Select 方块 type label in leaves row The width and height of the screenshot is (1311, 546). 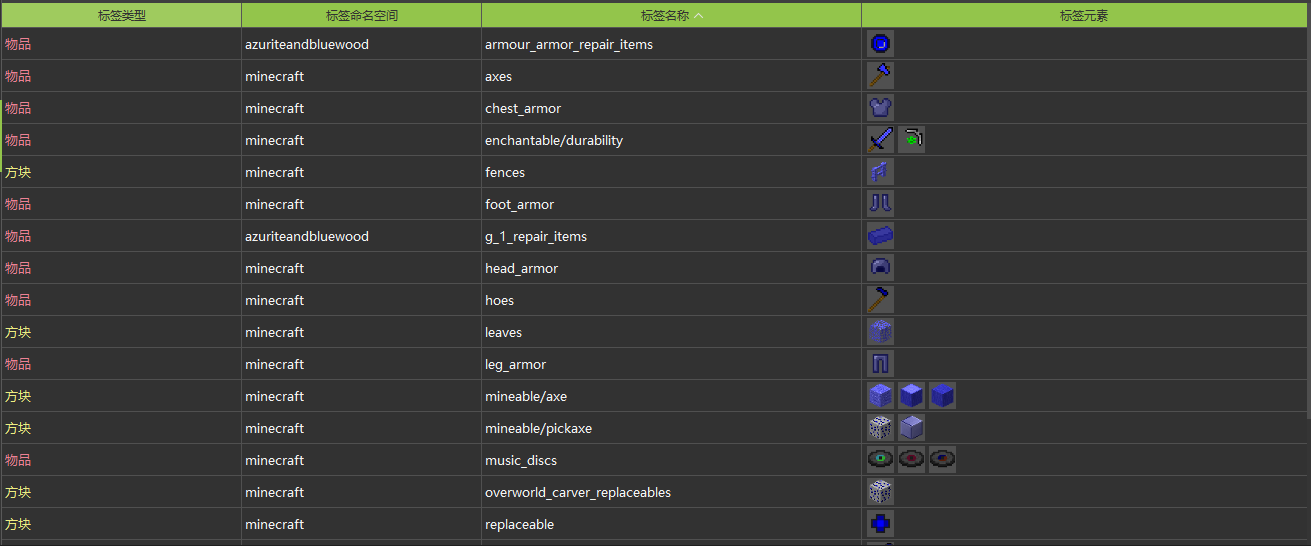tap(18, 332)
